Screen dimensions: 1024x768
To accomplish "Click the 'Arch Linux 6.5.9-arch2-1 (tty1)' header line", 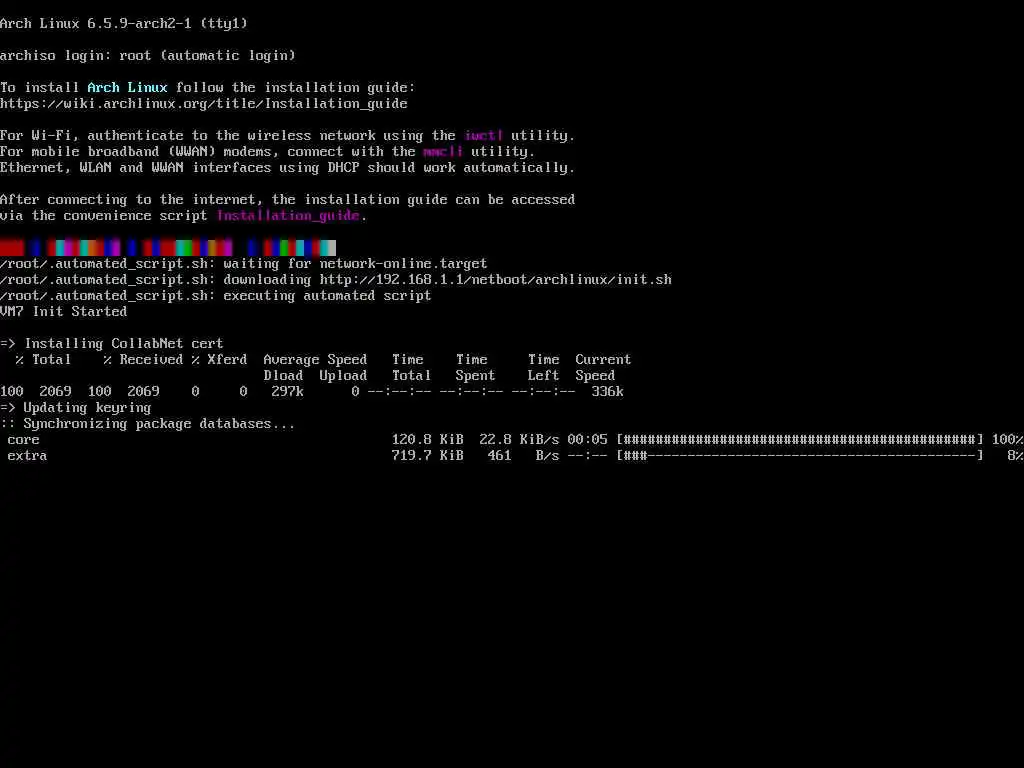I will tap(124, 24).
